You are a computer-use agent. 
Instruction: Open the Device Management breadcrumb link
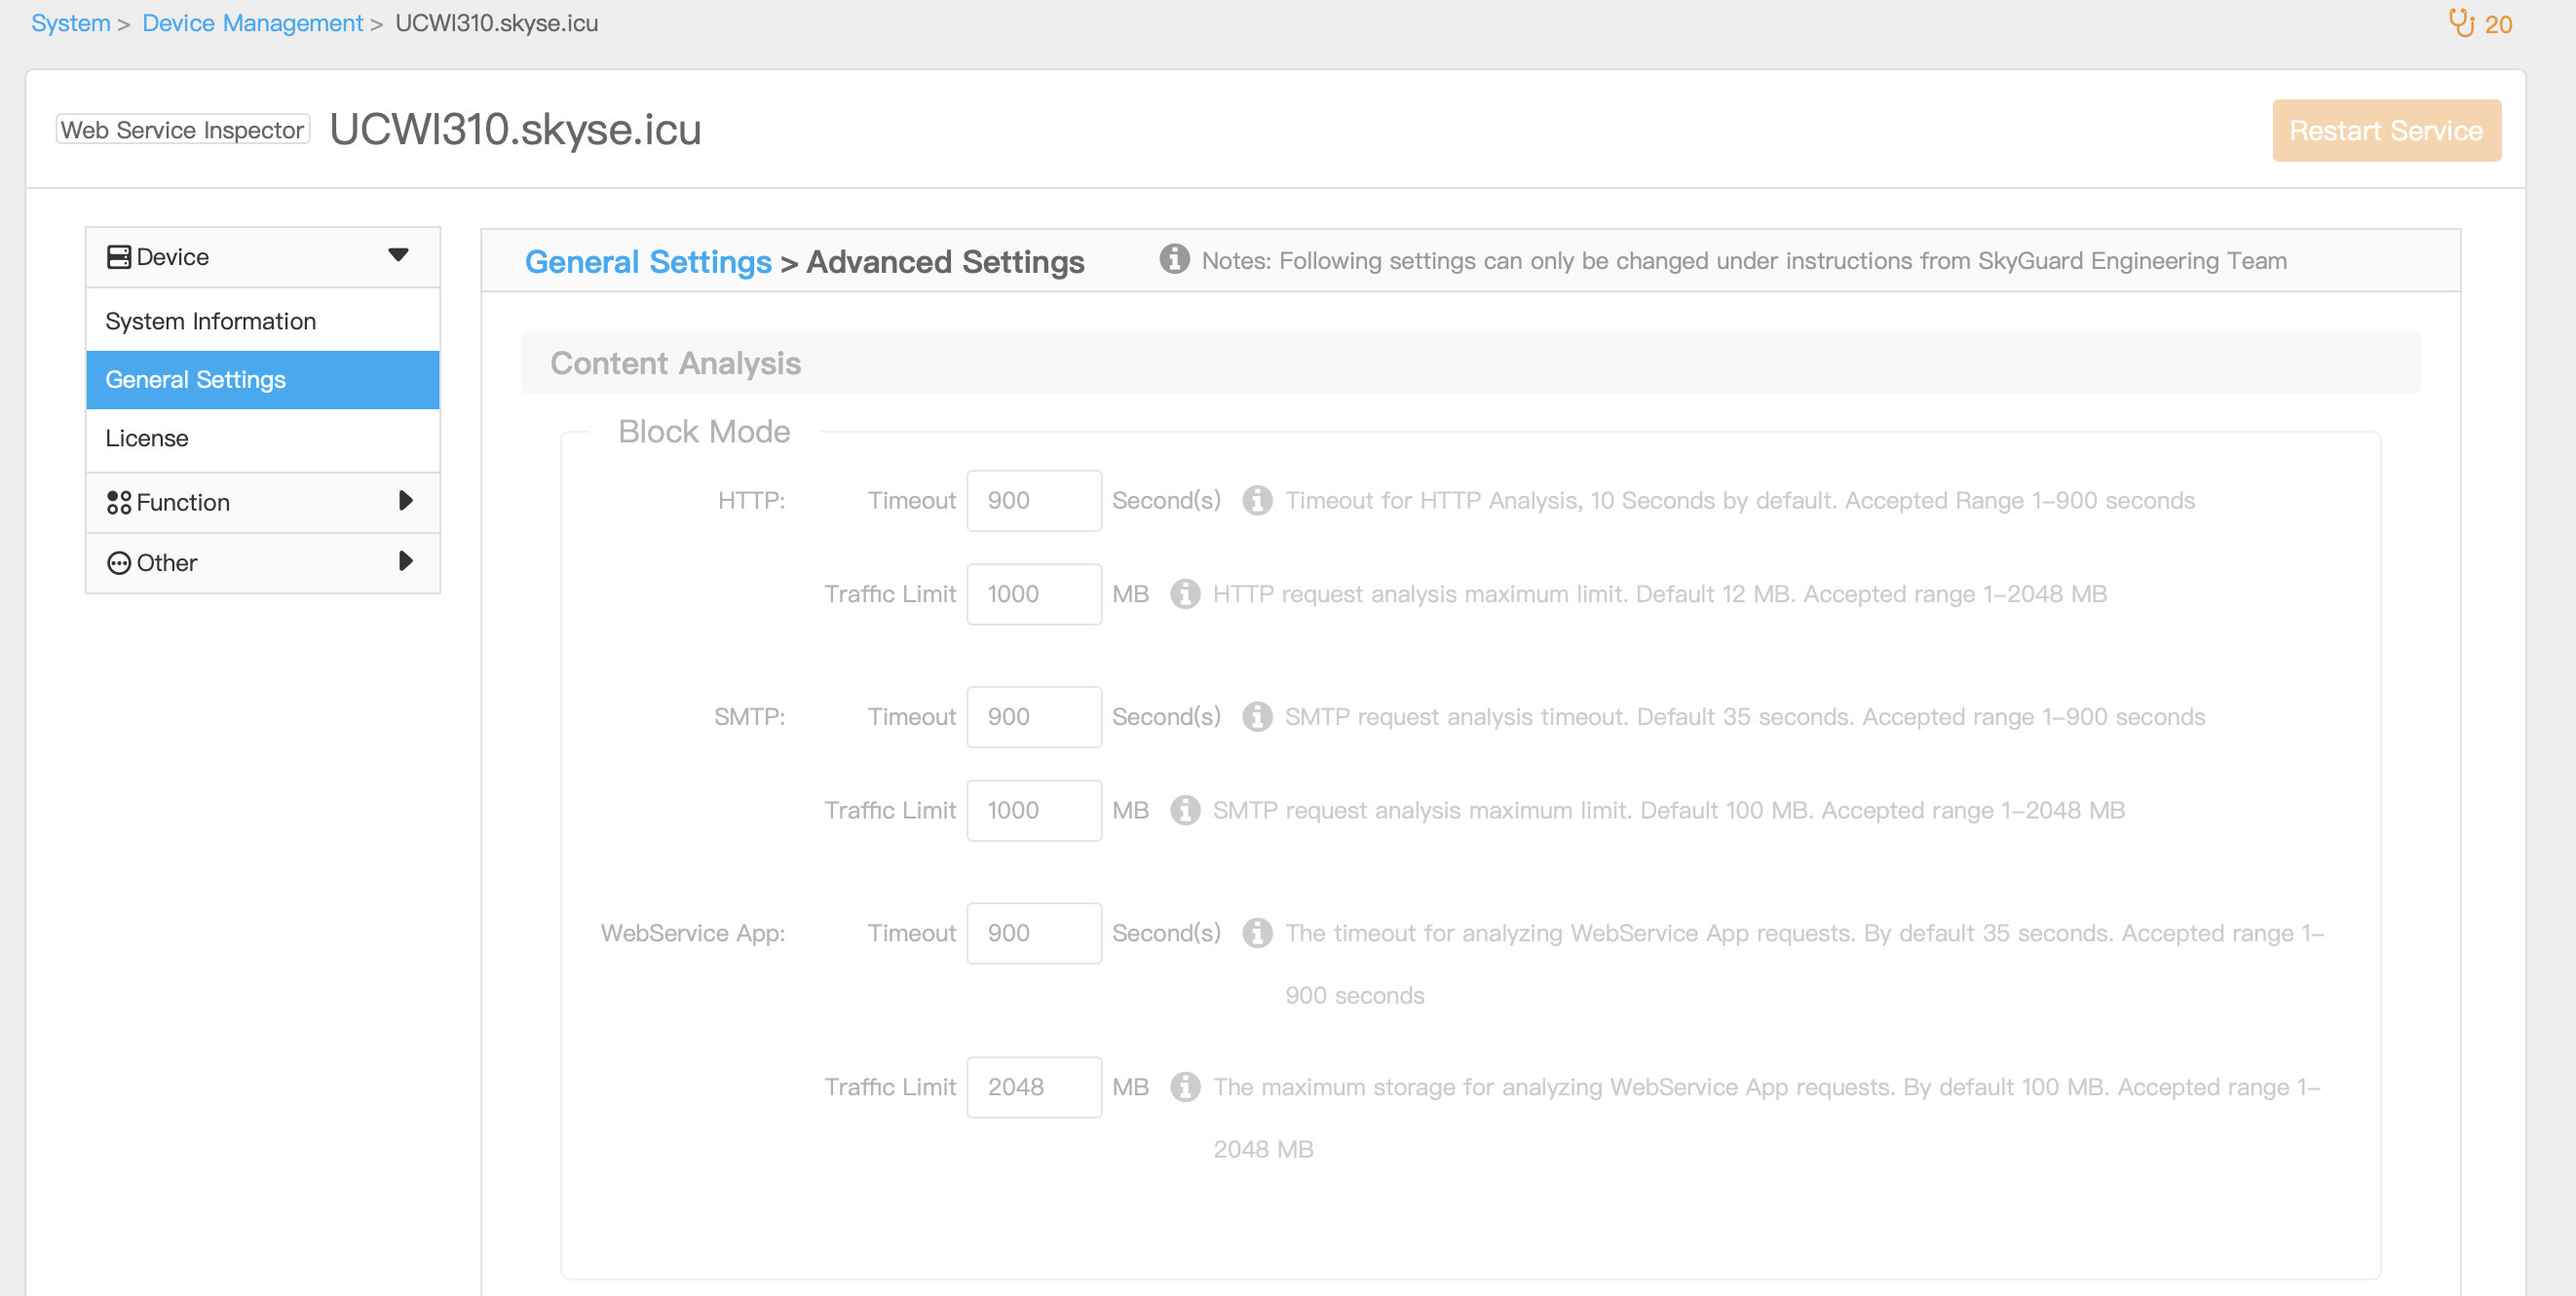[x=252, y=22]
